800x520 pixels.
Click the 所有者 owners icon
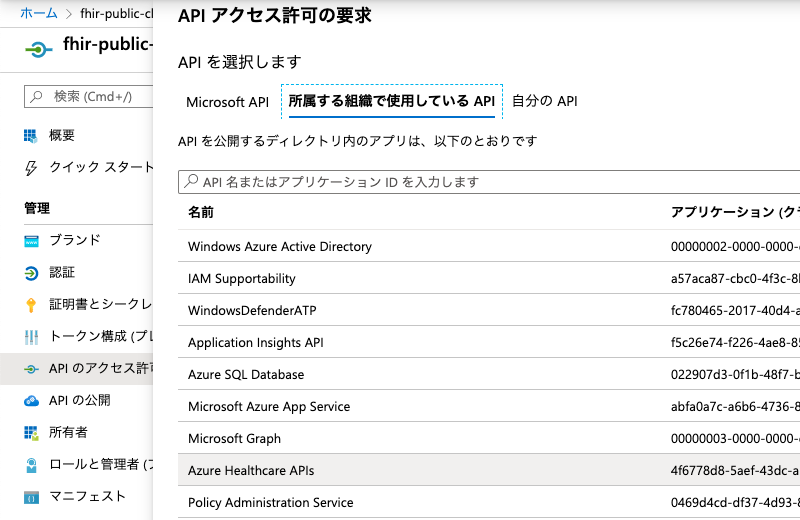(x=31, y=433)
